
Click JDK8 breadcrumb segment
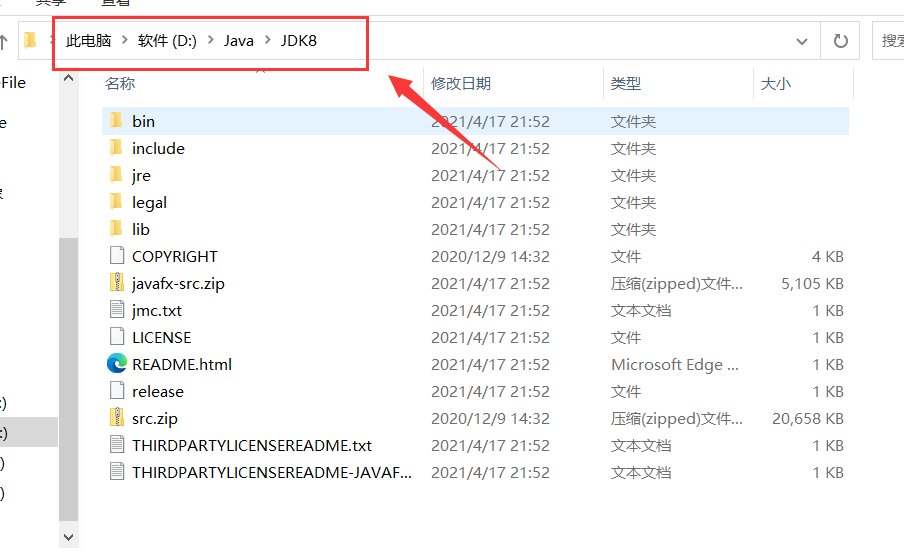point(299,41)
